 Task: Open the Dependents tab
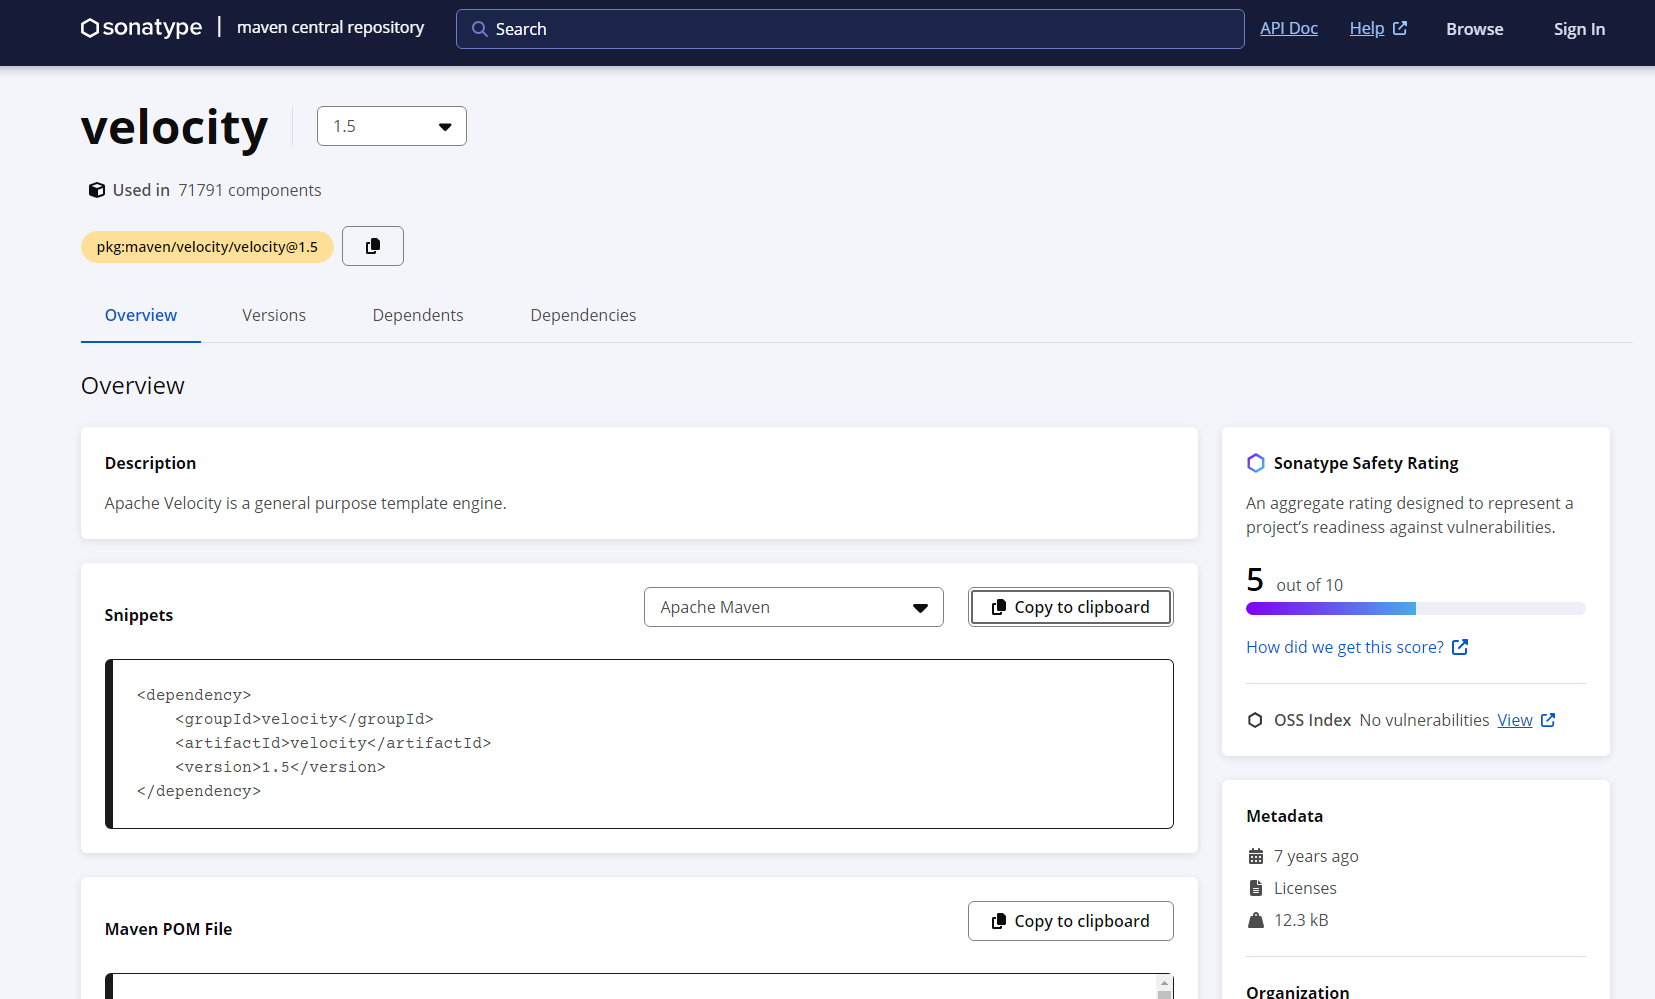click(x=418, y=315)
